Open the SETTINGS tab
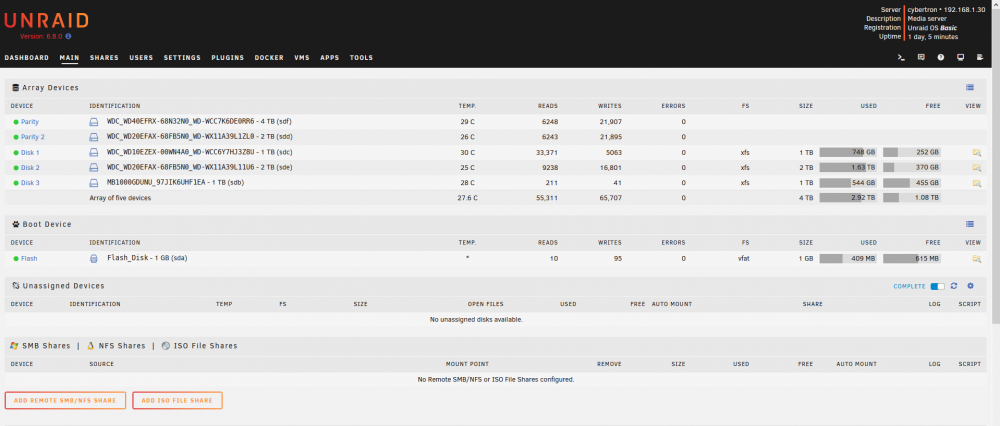Screen dimensions: 1000x426 (182, 58)
